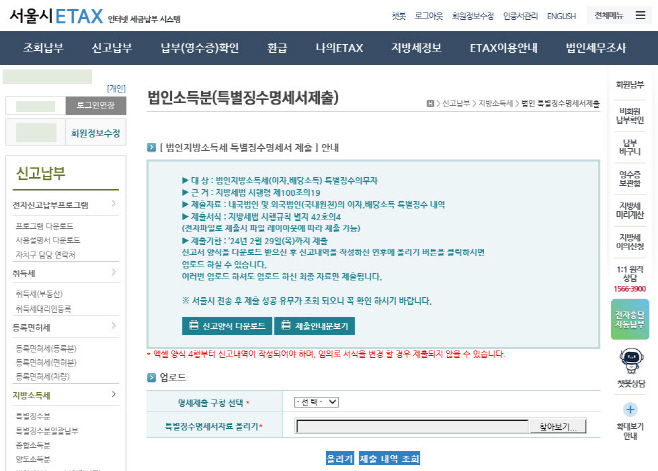Click the 신고양식 다운로드 button
The image size is (658, 471).
point(227,326)
